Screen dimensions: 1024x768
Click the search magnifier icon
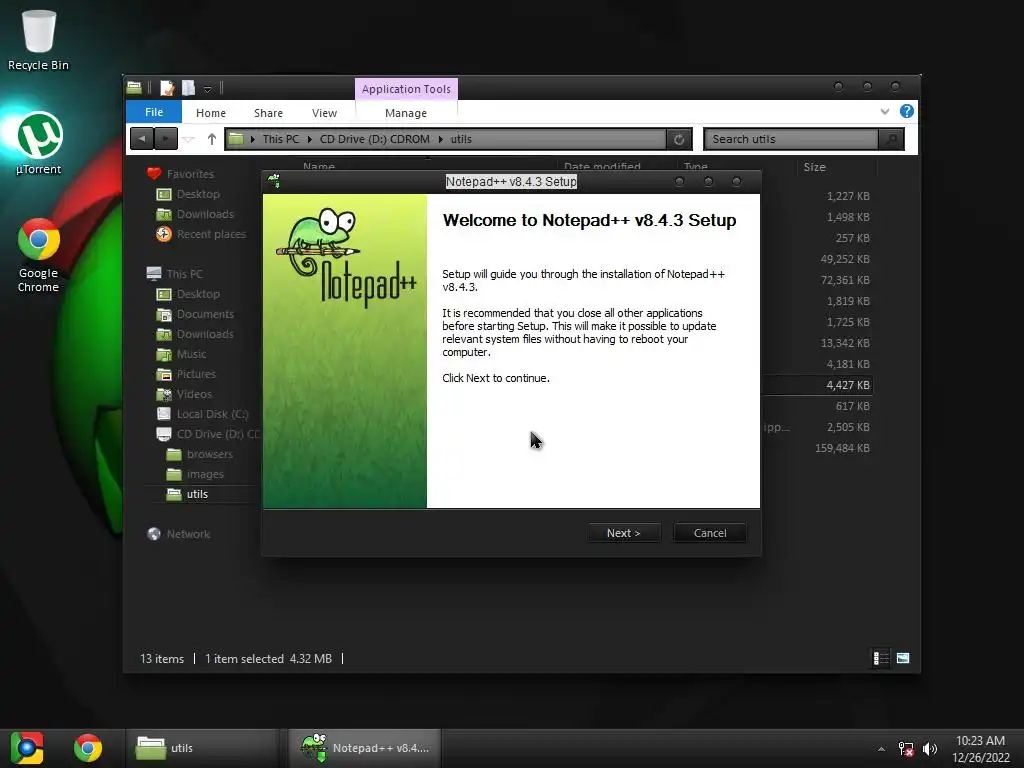tap(891, 139)
